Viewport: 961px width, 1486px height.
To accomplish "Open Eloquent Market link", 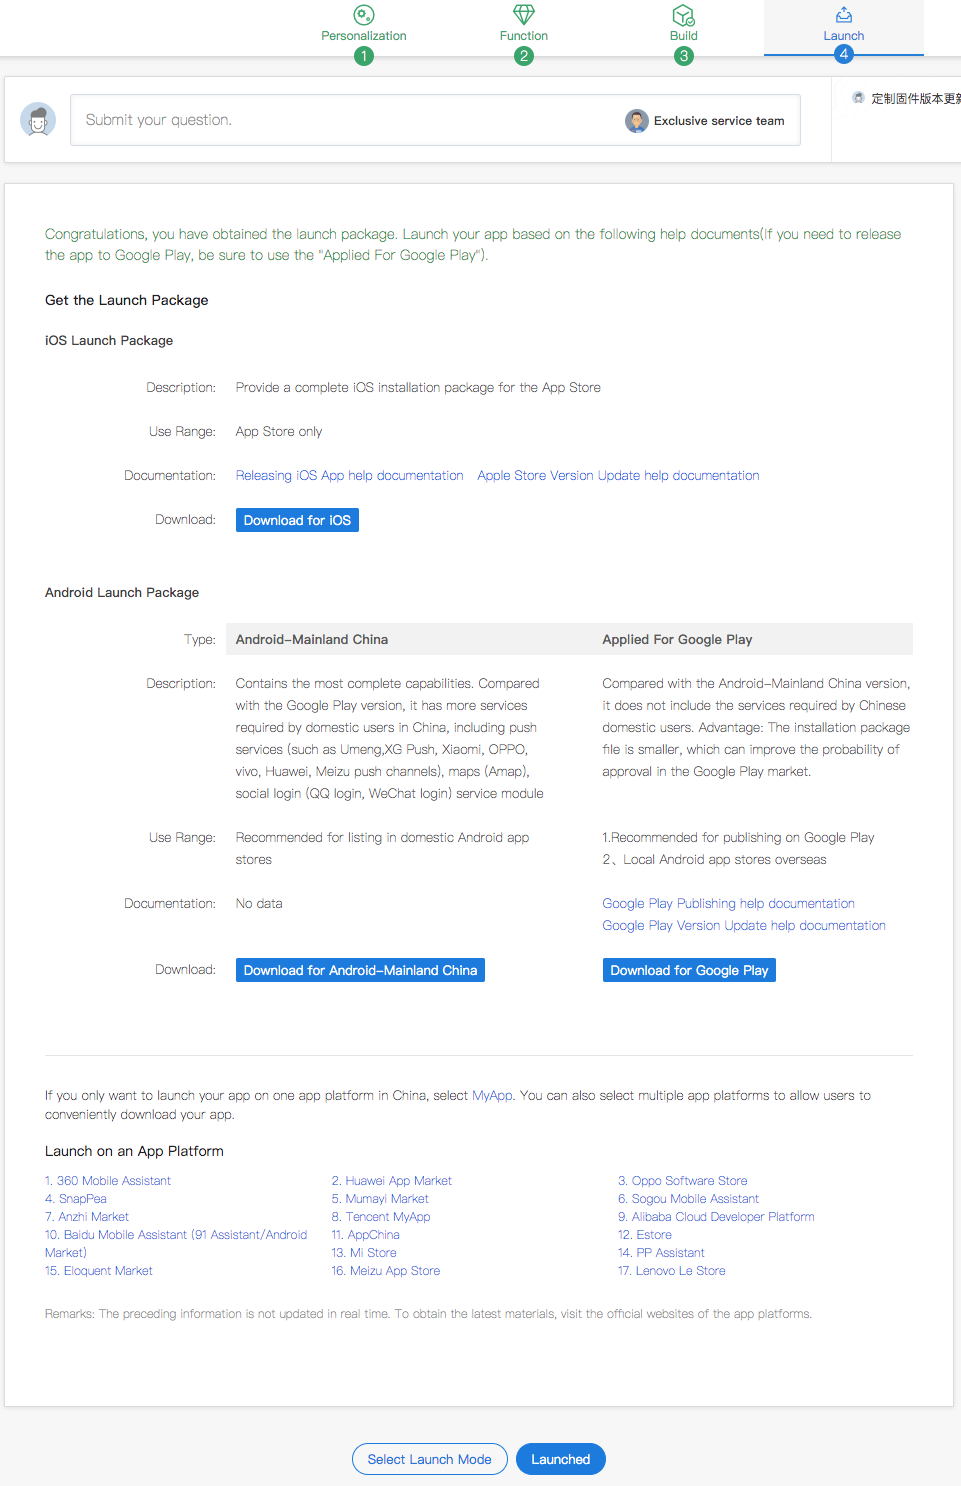I will pos(99,1271).
